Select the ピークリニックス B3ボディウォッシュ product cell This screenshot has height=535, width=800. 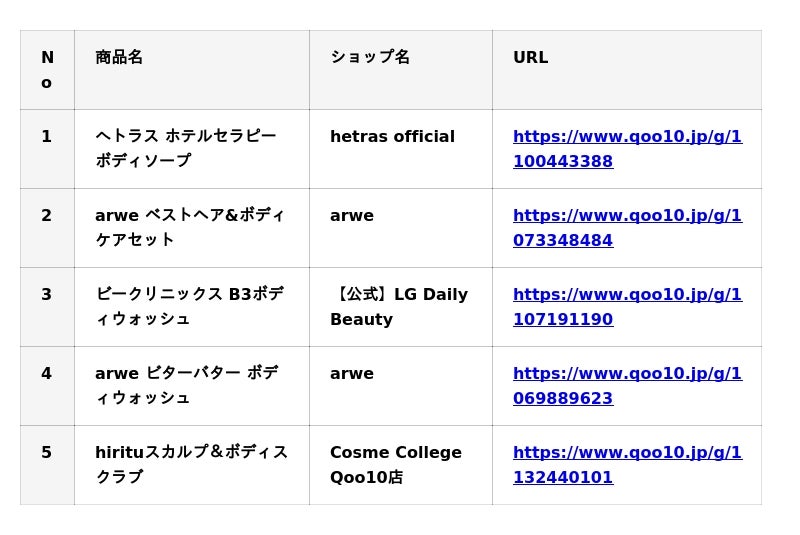pos(189,306)
